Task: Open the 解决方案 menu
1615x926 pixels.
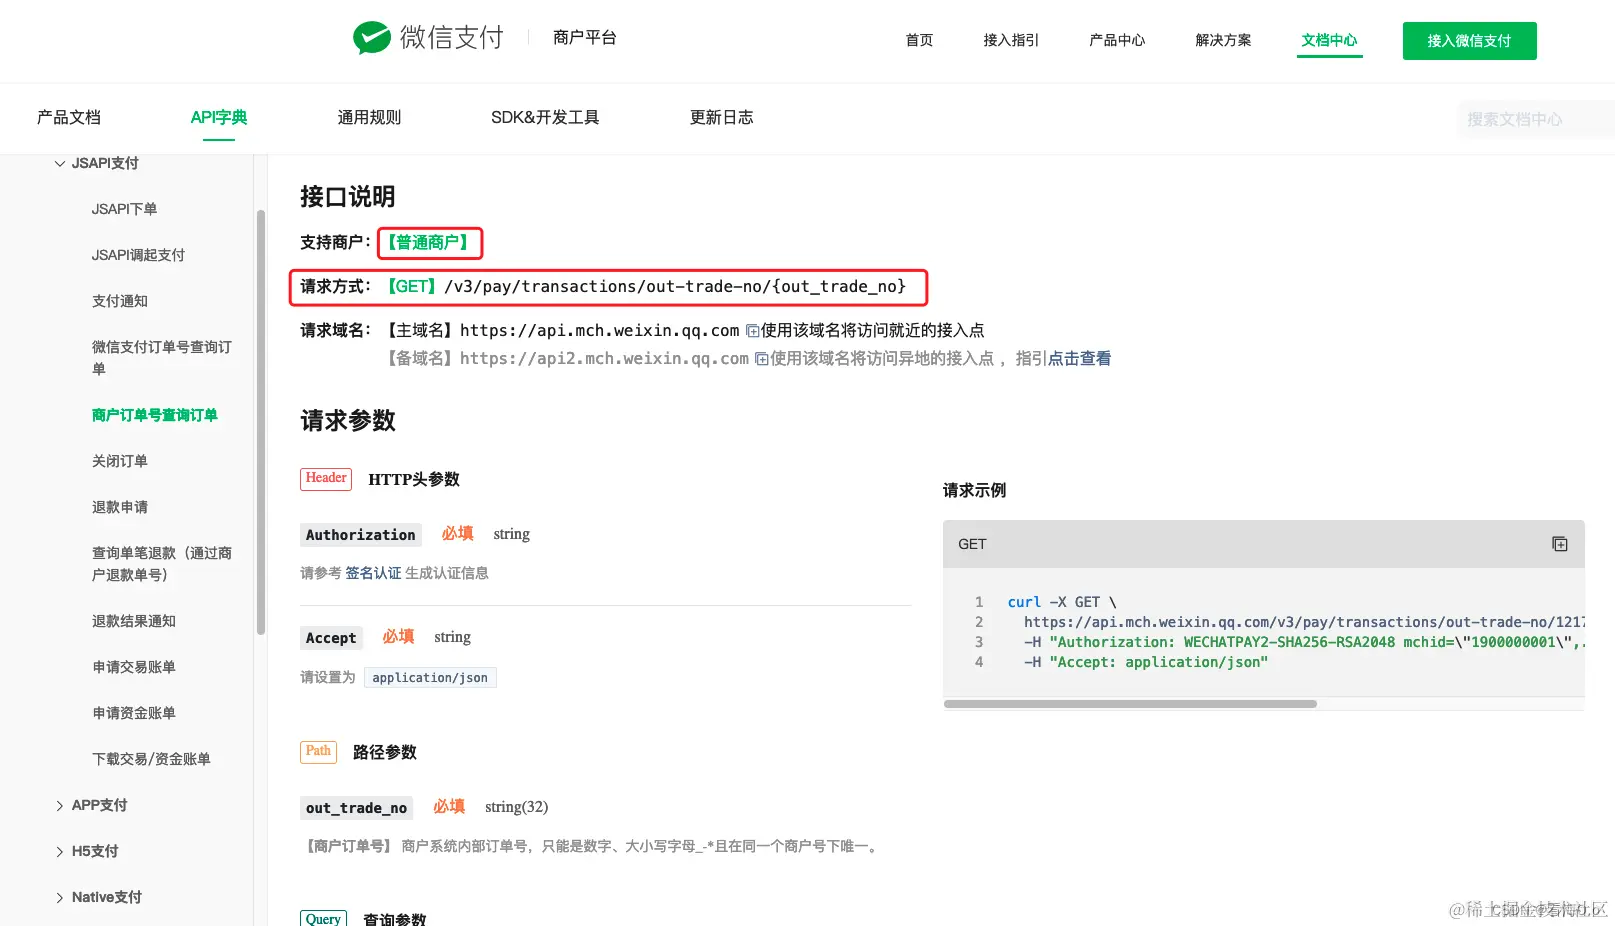Action: 1222,40
